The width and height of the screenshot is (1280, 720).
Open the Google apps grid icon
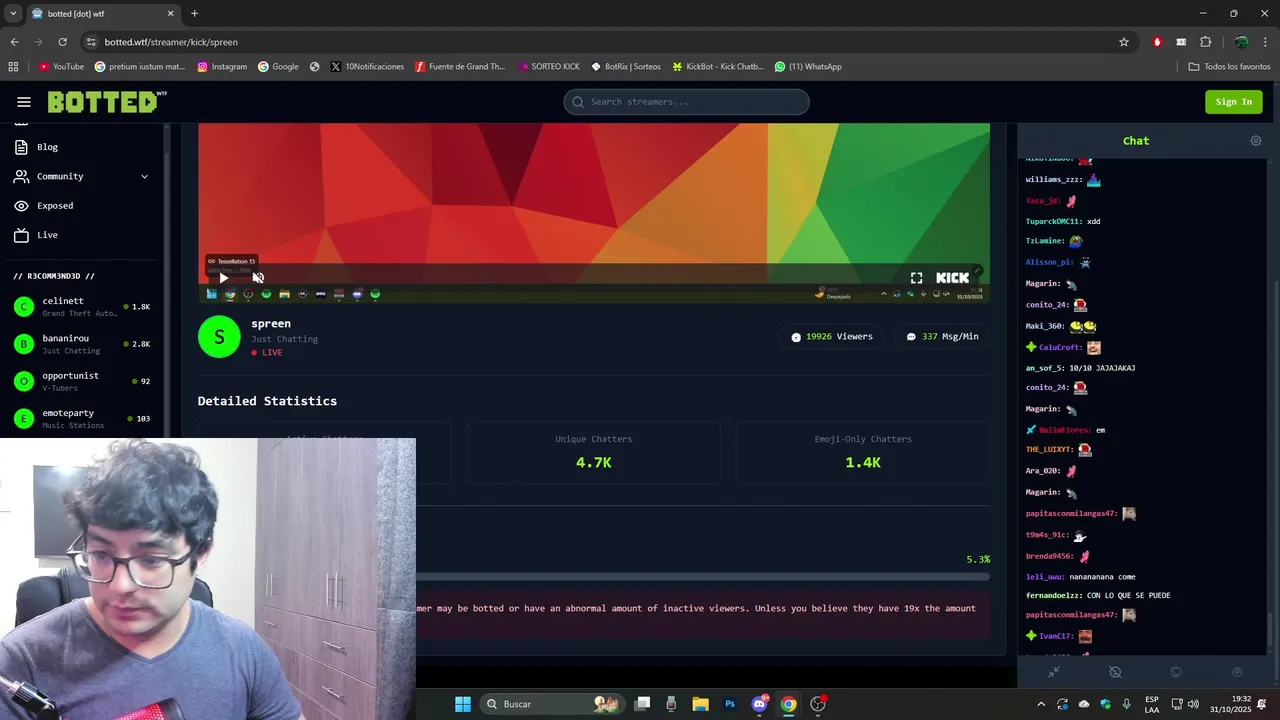click(13, 67)
